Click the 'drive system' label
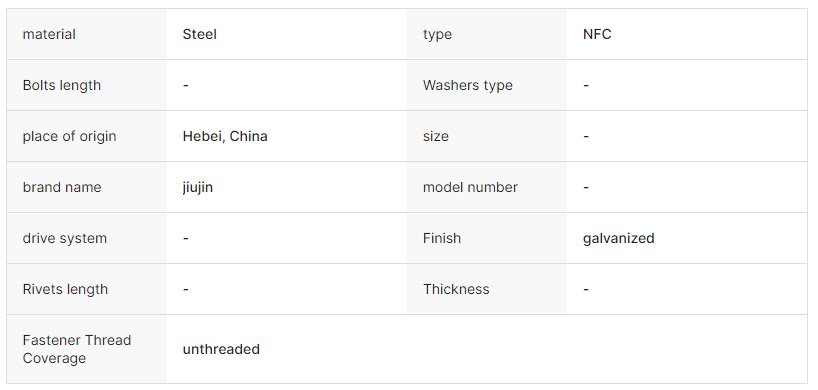The height and width of the screenshot is (390, 818). coord(65,239)
